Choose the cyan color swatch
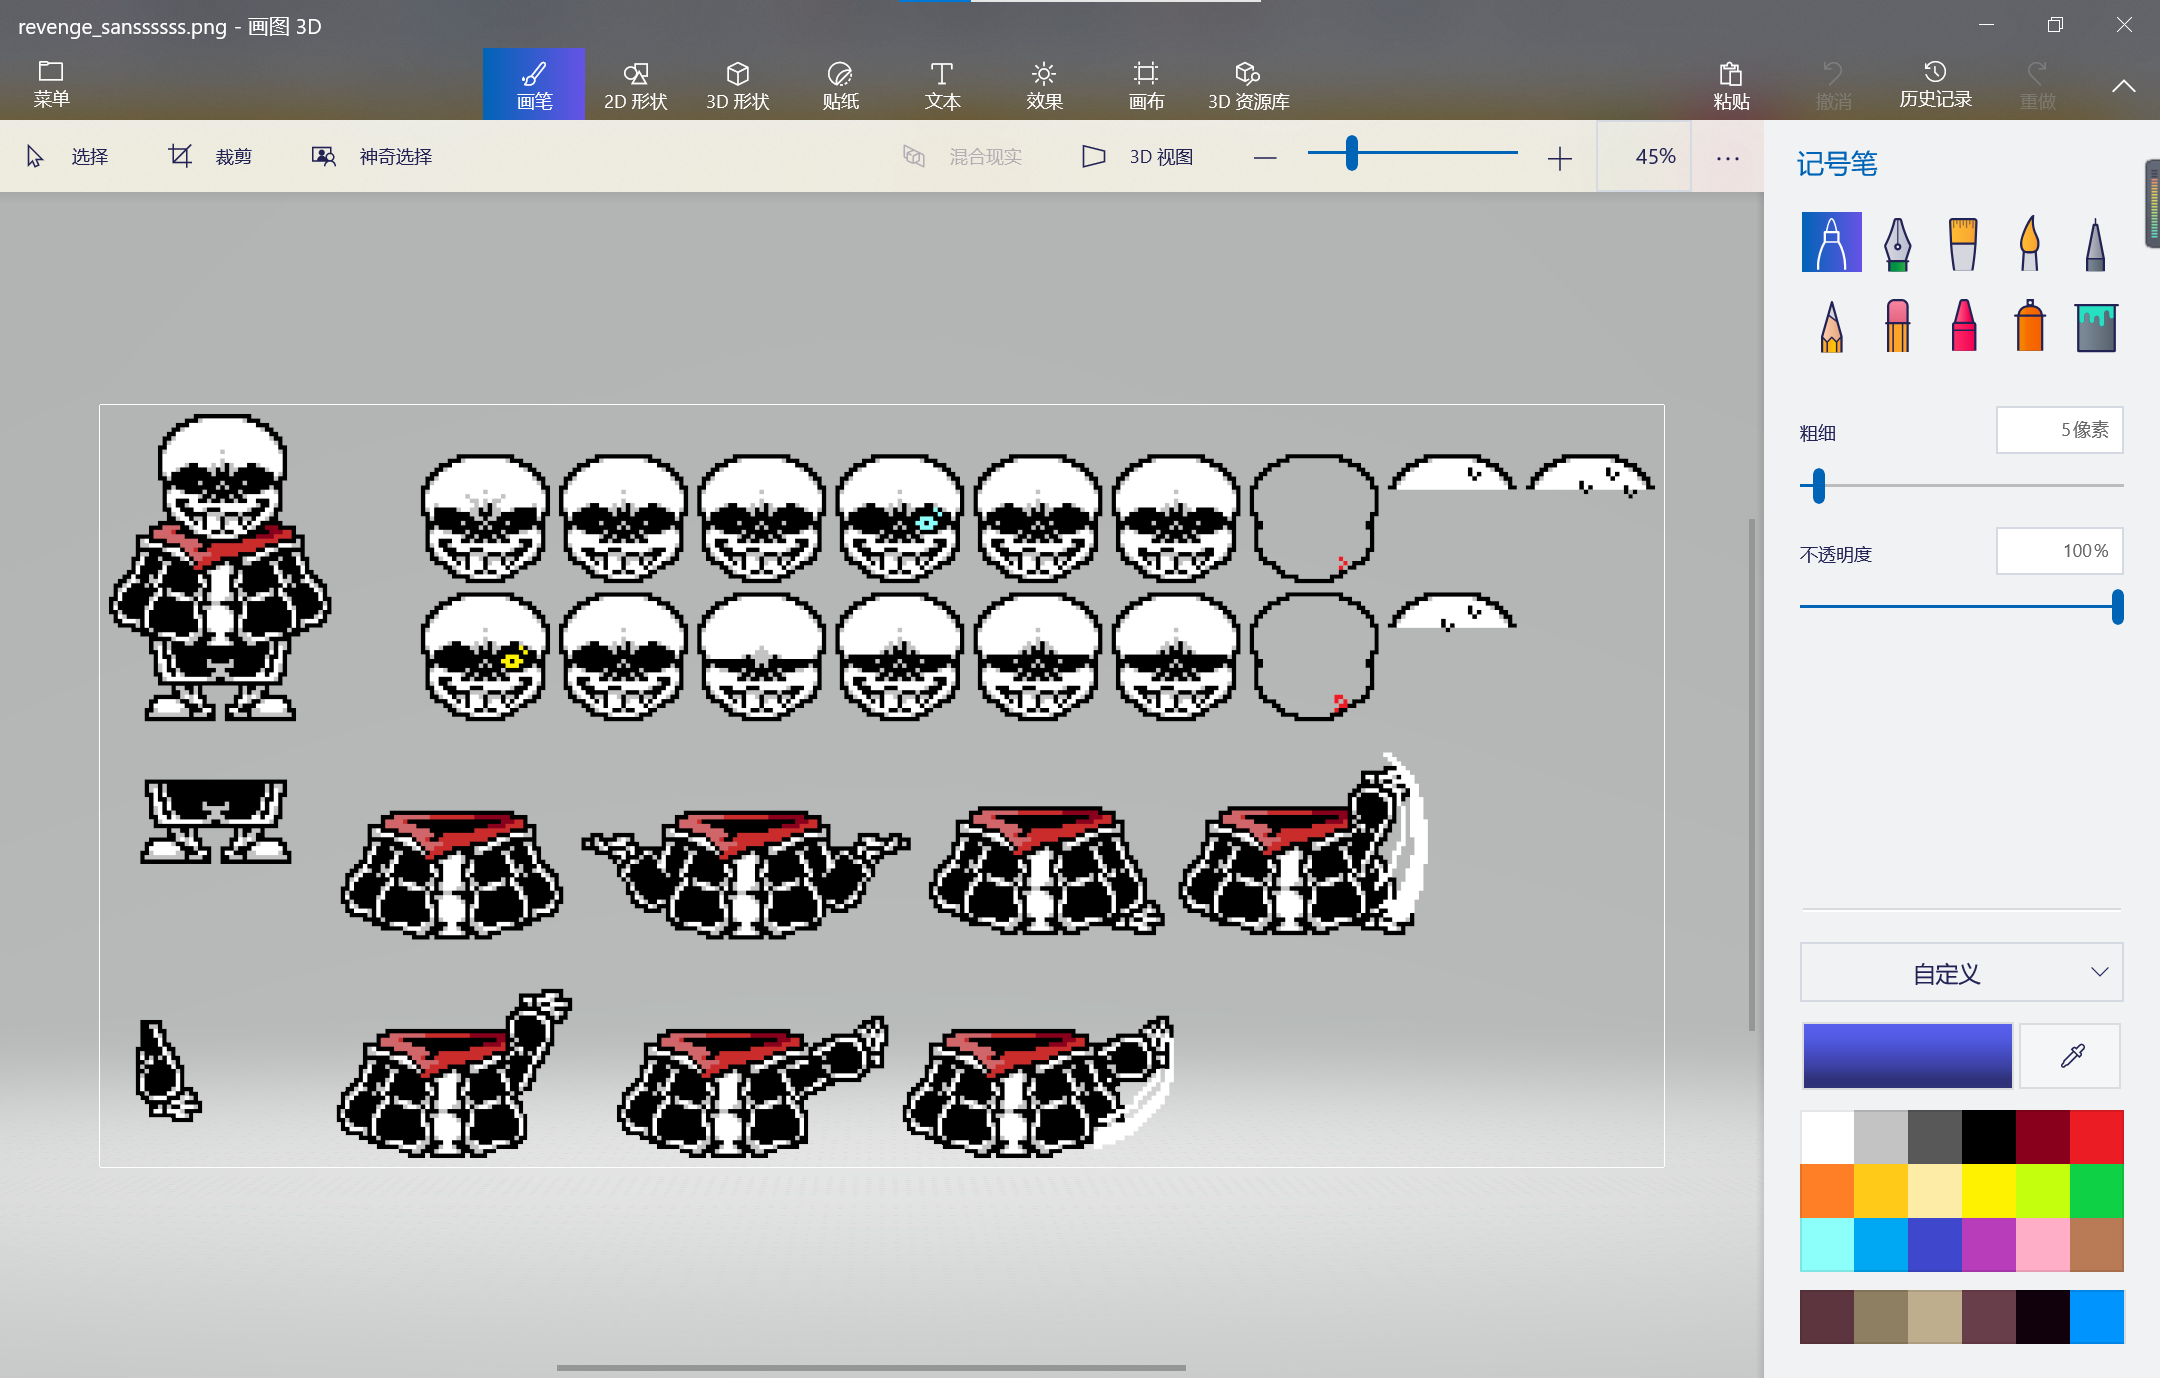This screenshot has width=2160, height=1378. [1827, 1245]
